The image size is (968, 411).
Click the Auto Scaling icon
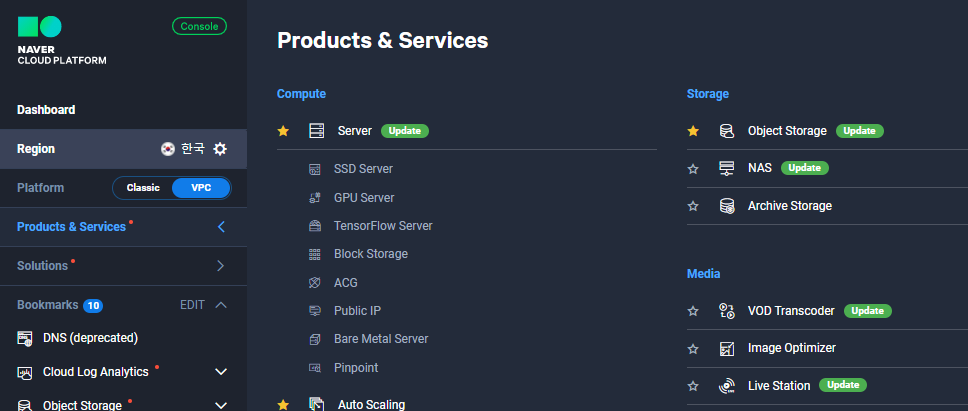coord(316,405)
